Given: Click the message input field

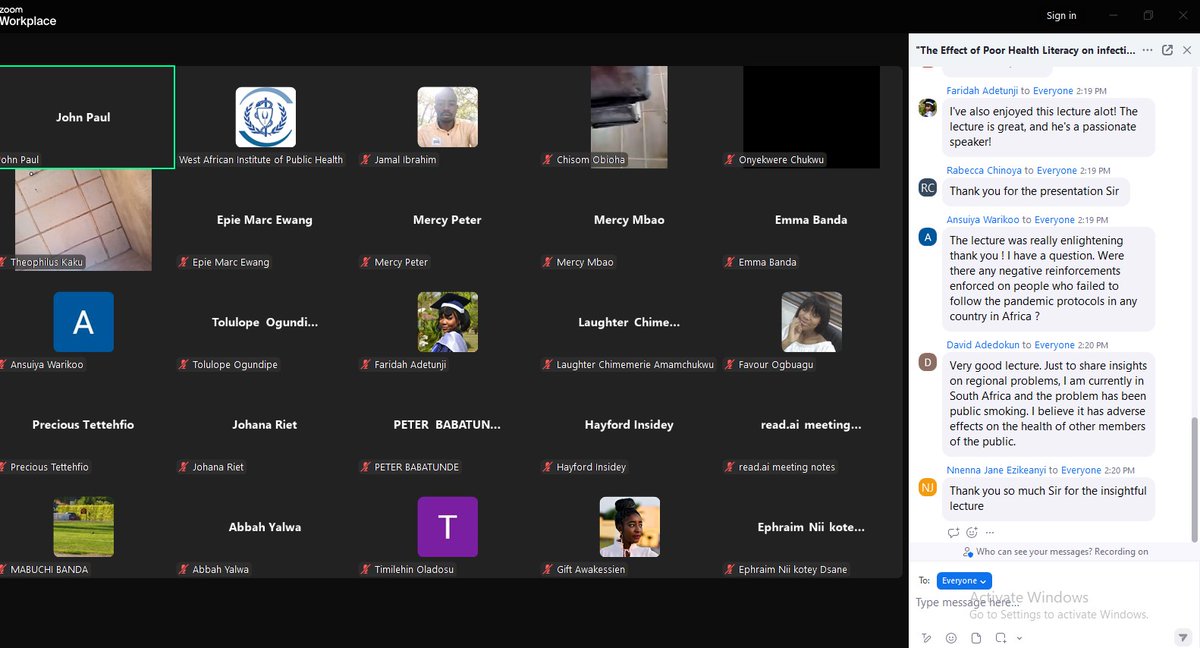Looking at the screenshot, I should (x=1054, y=603).
